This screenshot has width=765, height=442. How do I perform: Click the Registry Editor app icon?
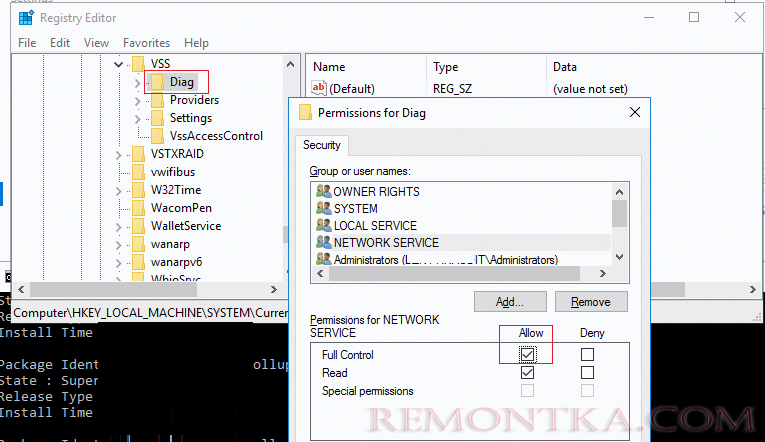click(x=26, y=18)
